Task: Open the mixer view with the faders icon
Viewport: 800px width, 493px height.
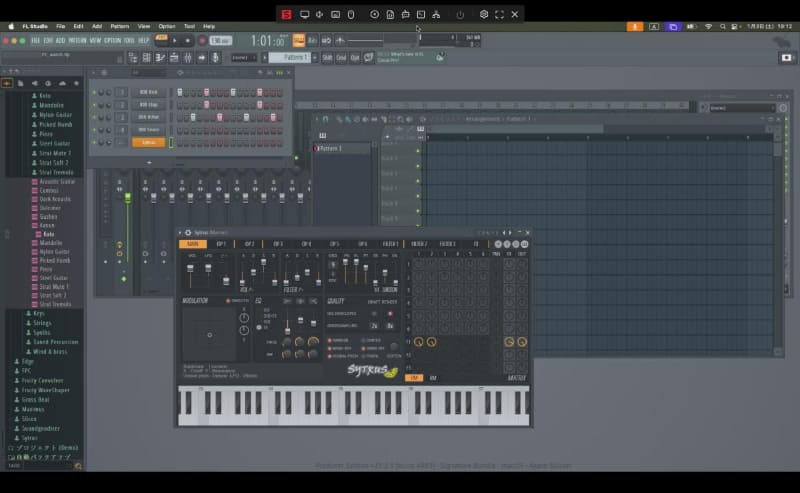Action: point(188,58)
